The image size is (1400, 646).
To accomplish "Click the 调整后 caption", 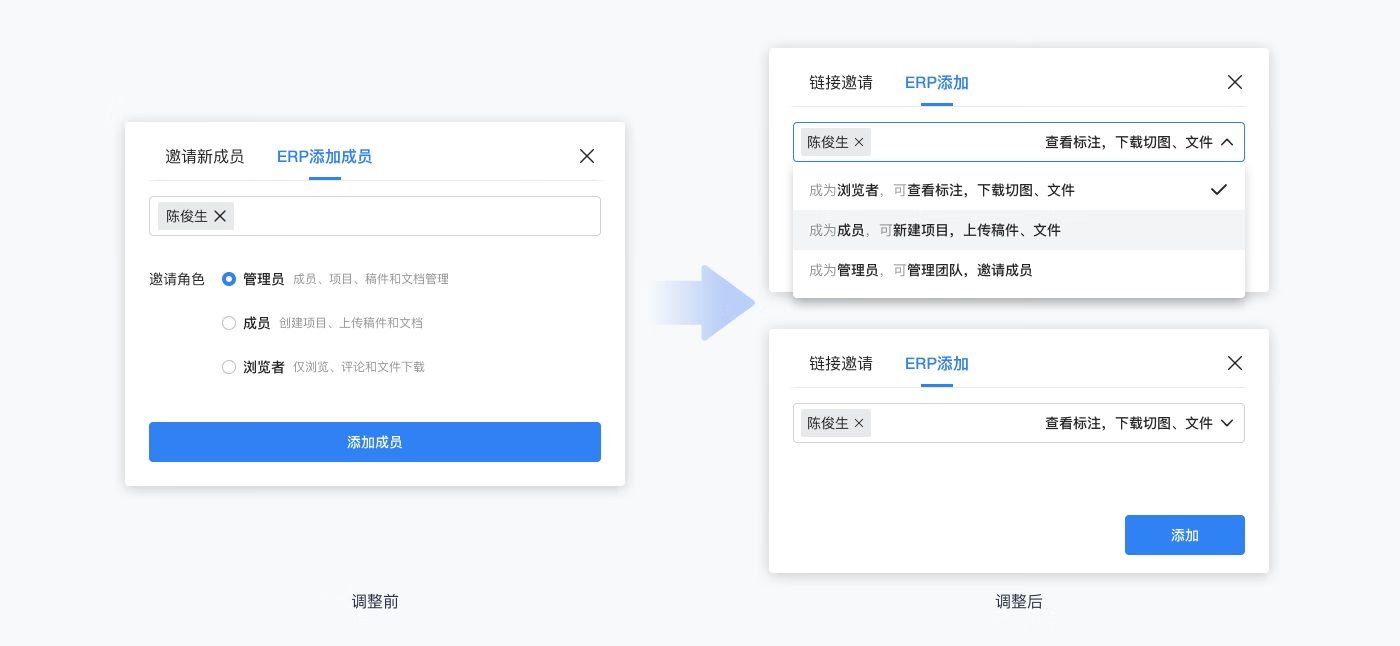I will click(1019, 601).
